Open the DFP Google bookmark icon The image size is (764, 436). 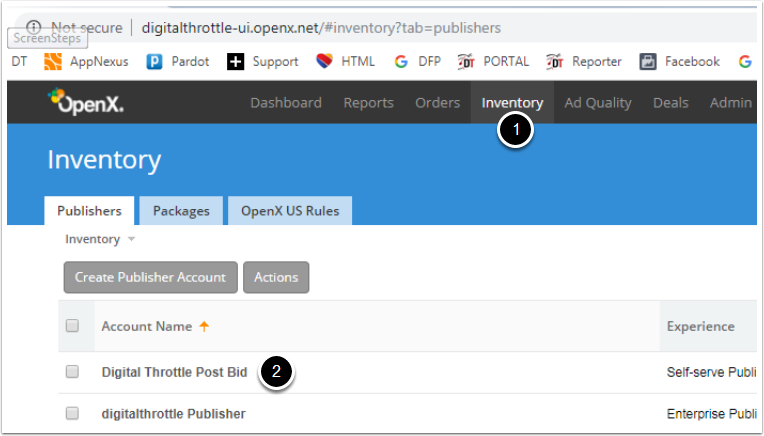[401, 62]
